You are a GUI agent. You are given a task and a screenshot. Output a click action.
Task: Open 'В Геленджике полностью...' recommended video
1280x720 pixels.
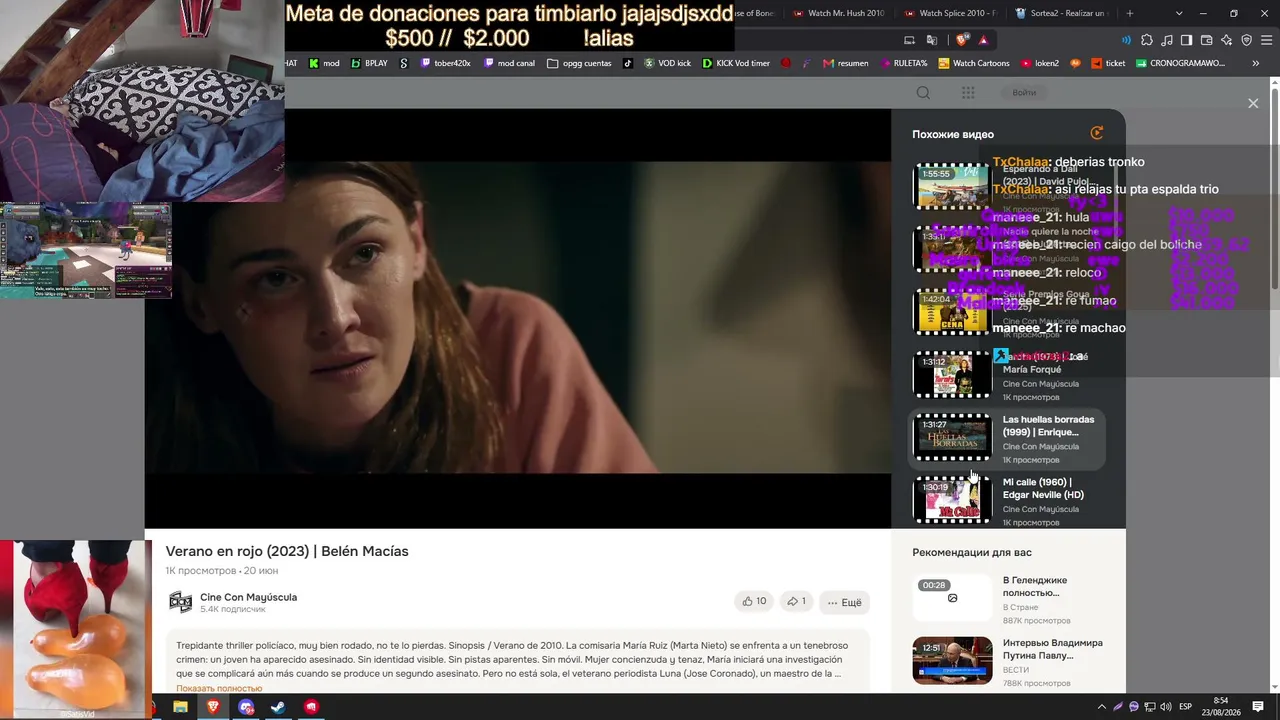point(1035,586)
